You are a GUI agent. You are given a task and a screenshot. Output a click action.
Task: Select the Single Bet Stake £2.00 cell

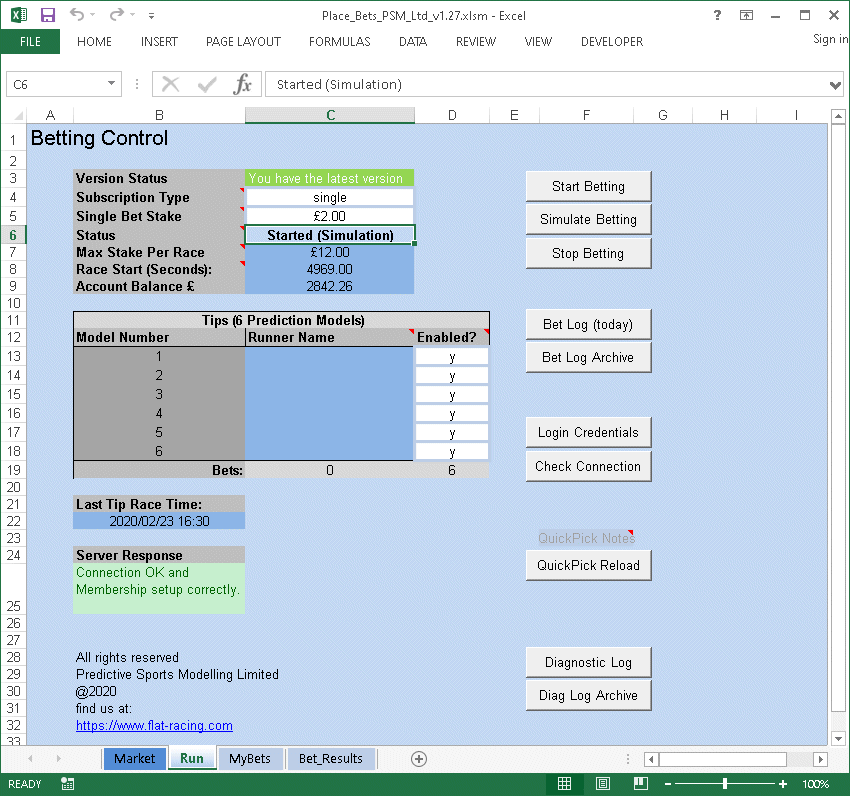(x=329, y=216)
